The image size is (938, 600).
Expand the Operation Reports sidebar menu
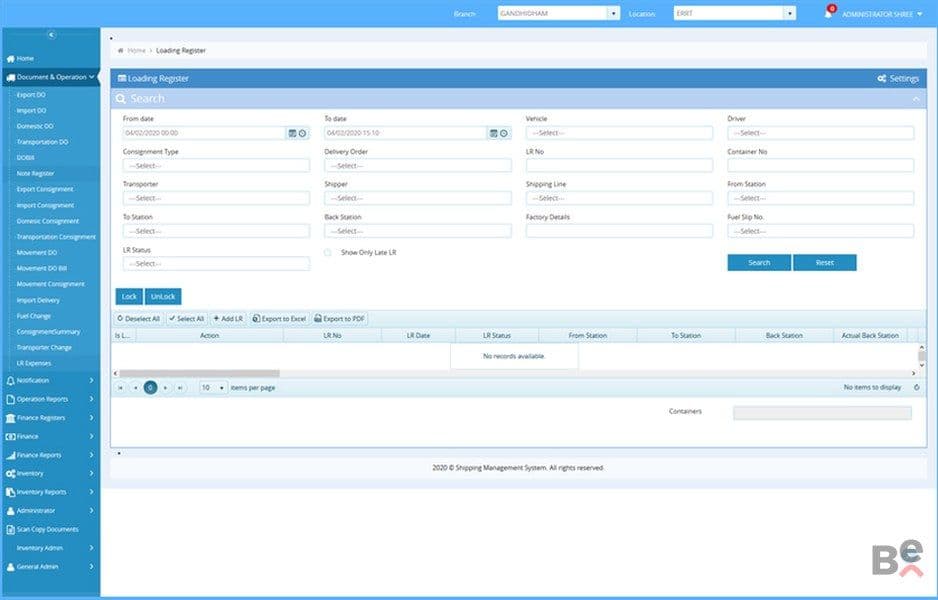[50, 399]
